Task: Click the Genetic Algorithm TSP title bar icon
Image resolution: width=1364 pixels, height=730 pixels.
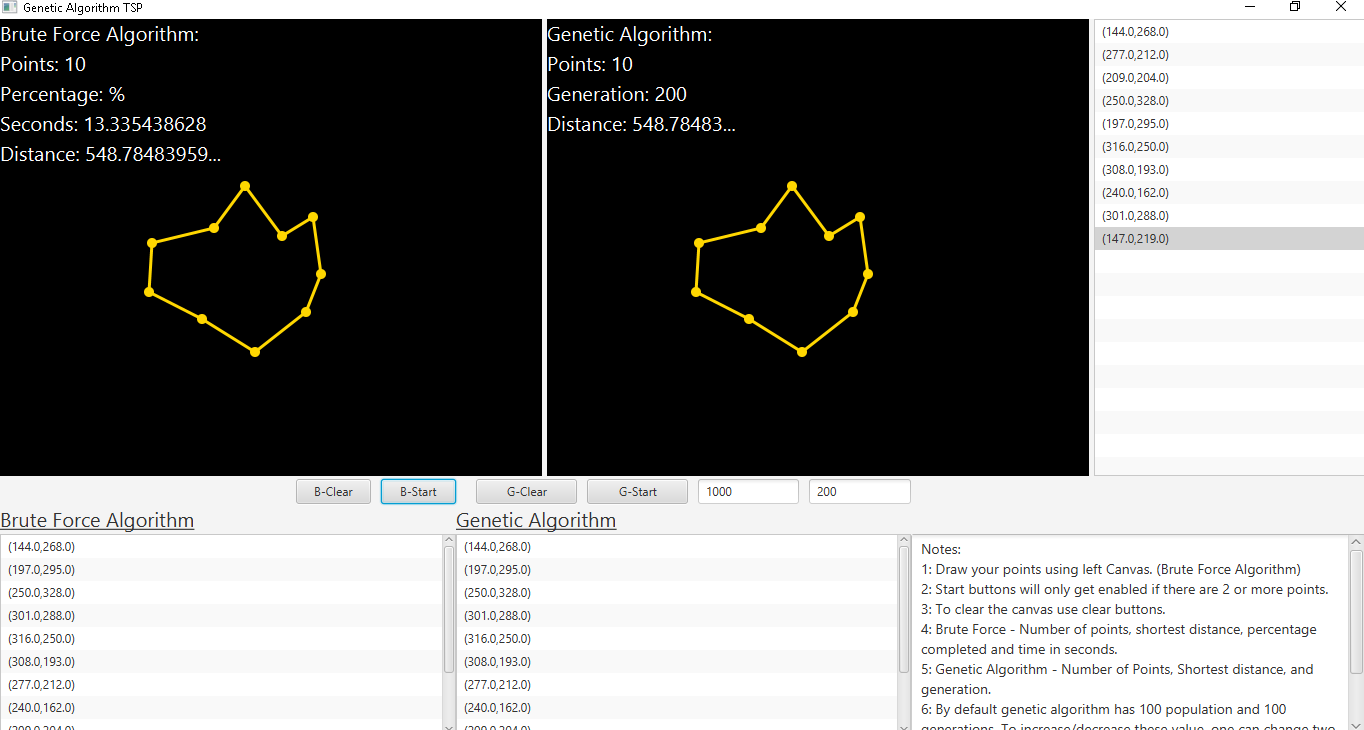Action: coord(10,6)
